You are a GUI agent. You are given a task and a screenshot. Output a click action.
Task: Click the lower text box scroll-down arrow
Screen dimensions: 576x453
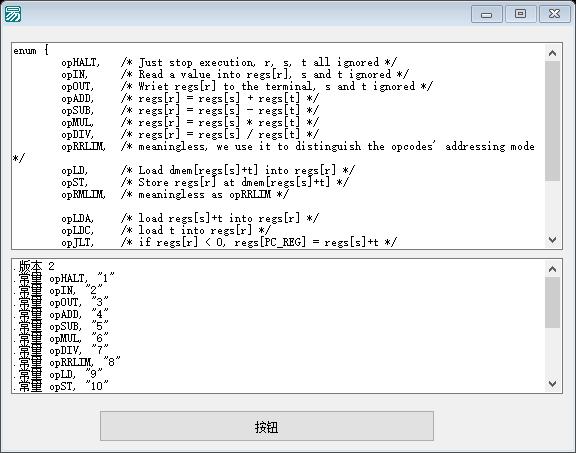(552, 384)
